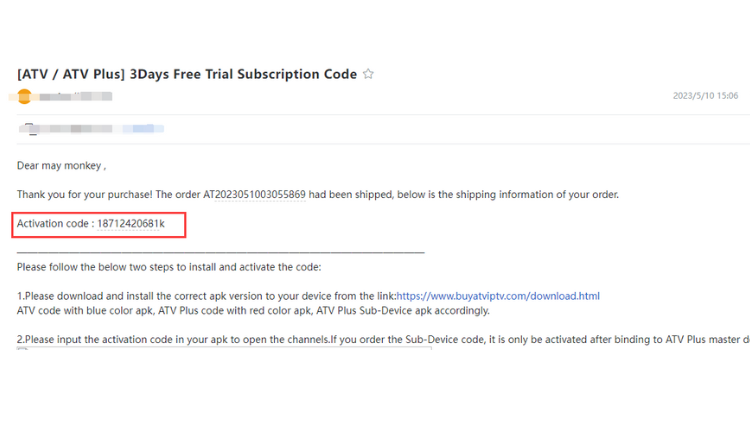Click order number AT2023051003055869
The image size is (750, 422).
pyautogui.click(x=254, y=195)
